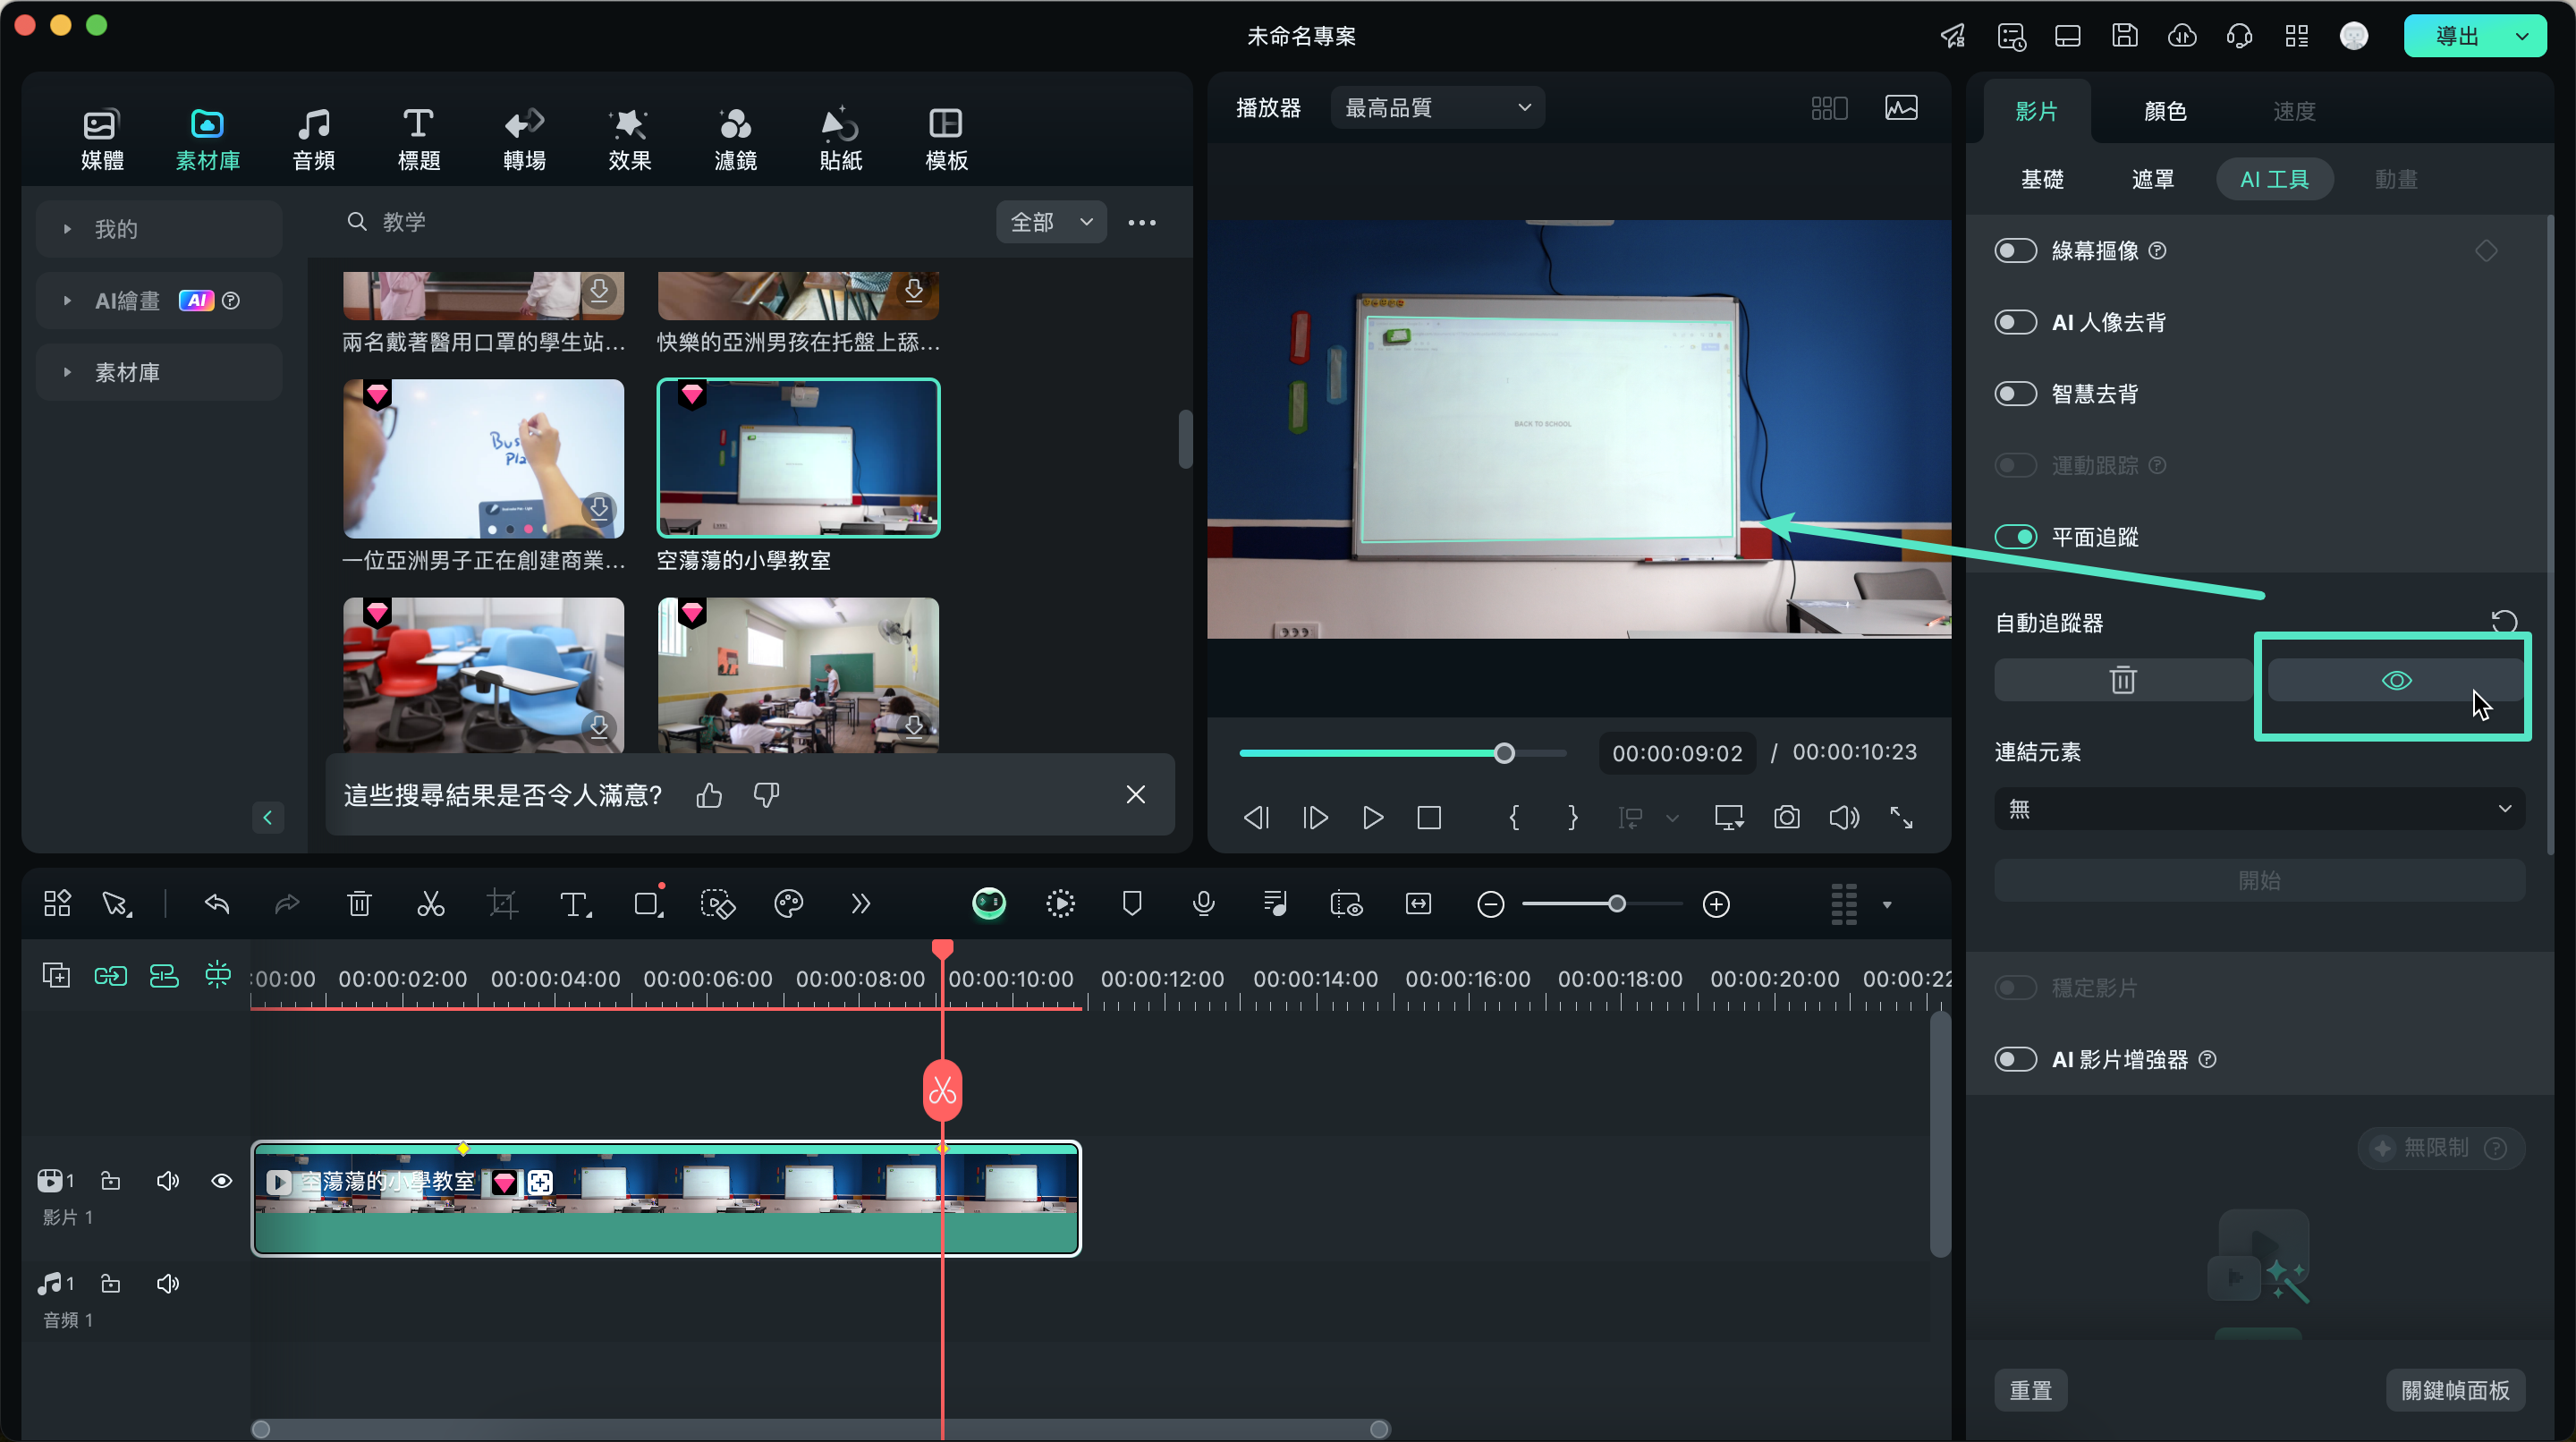Click the 播放 play button
The width and height of the screenshot is (2576, 1442).
(1373, 818)
